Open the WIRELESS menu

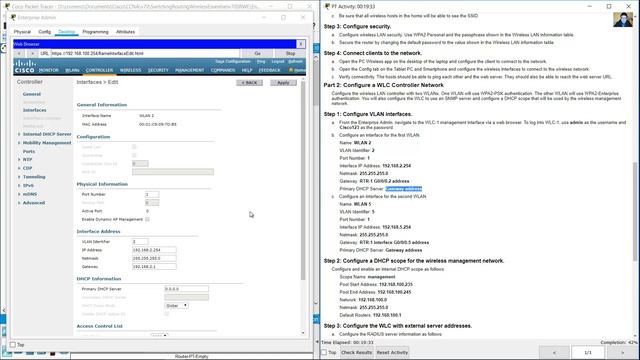coord(130,70)
